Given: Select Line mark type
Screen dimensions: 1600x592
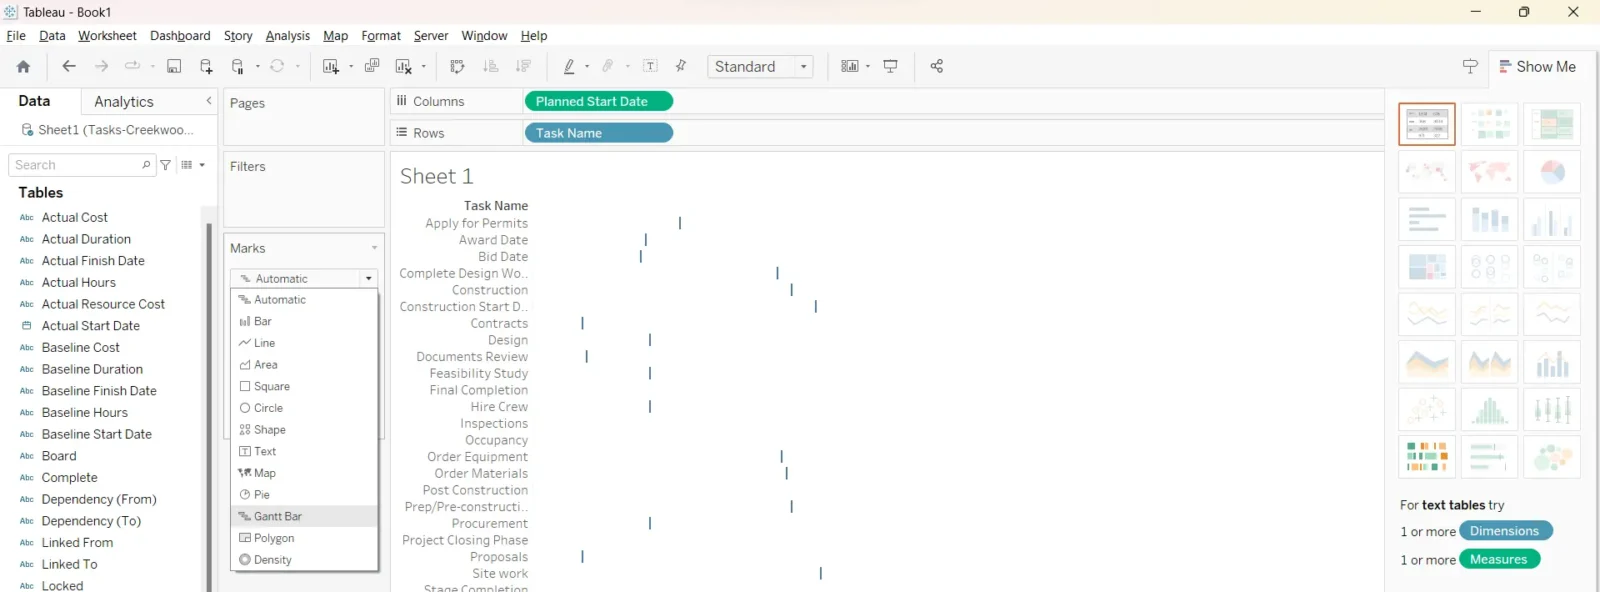Looking at the screenshot, I should (x=304, y=343).
